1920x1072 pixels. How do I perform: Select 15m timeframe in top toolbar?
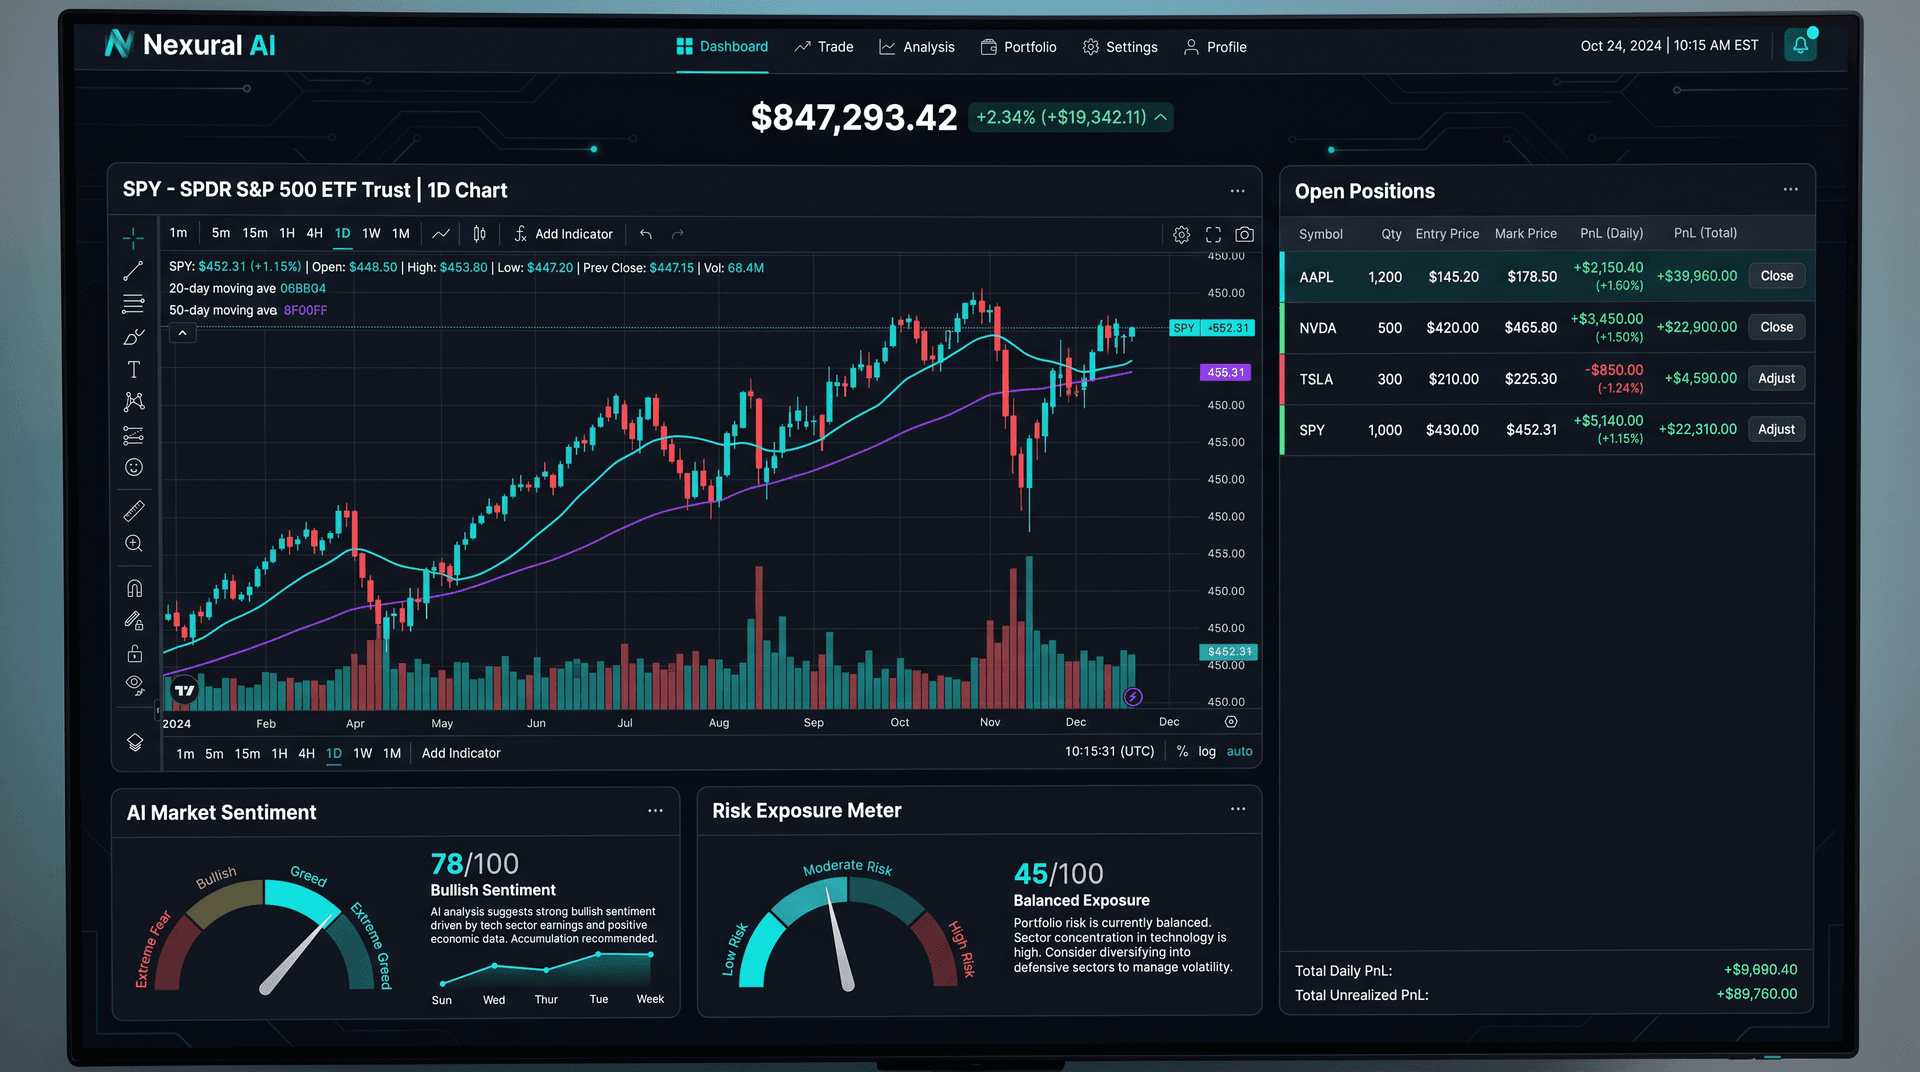pos(255,233)
